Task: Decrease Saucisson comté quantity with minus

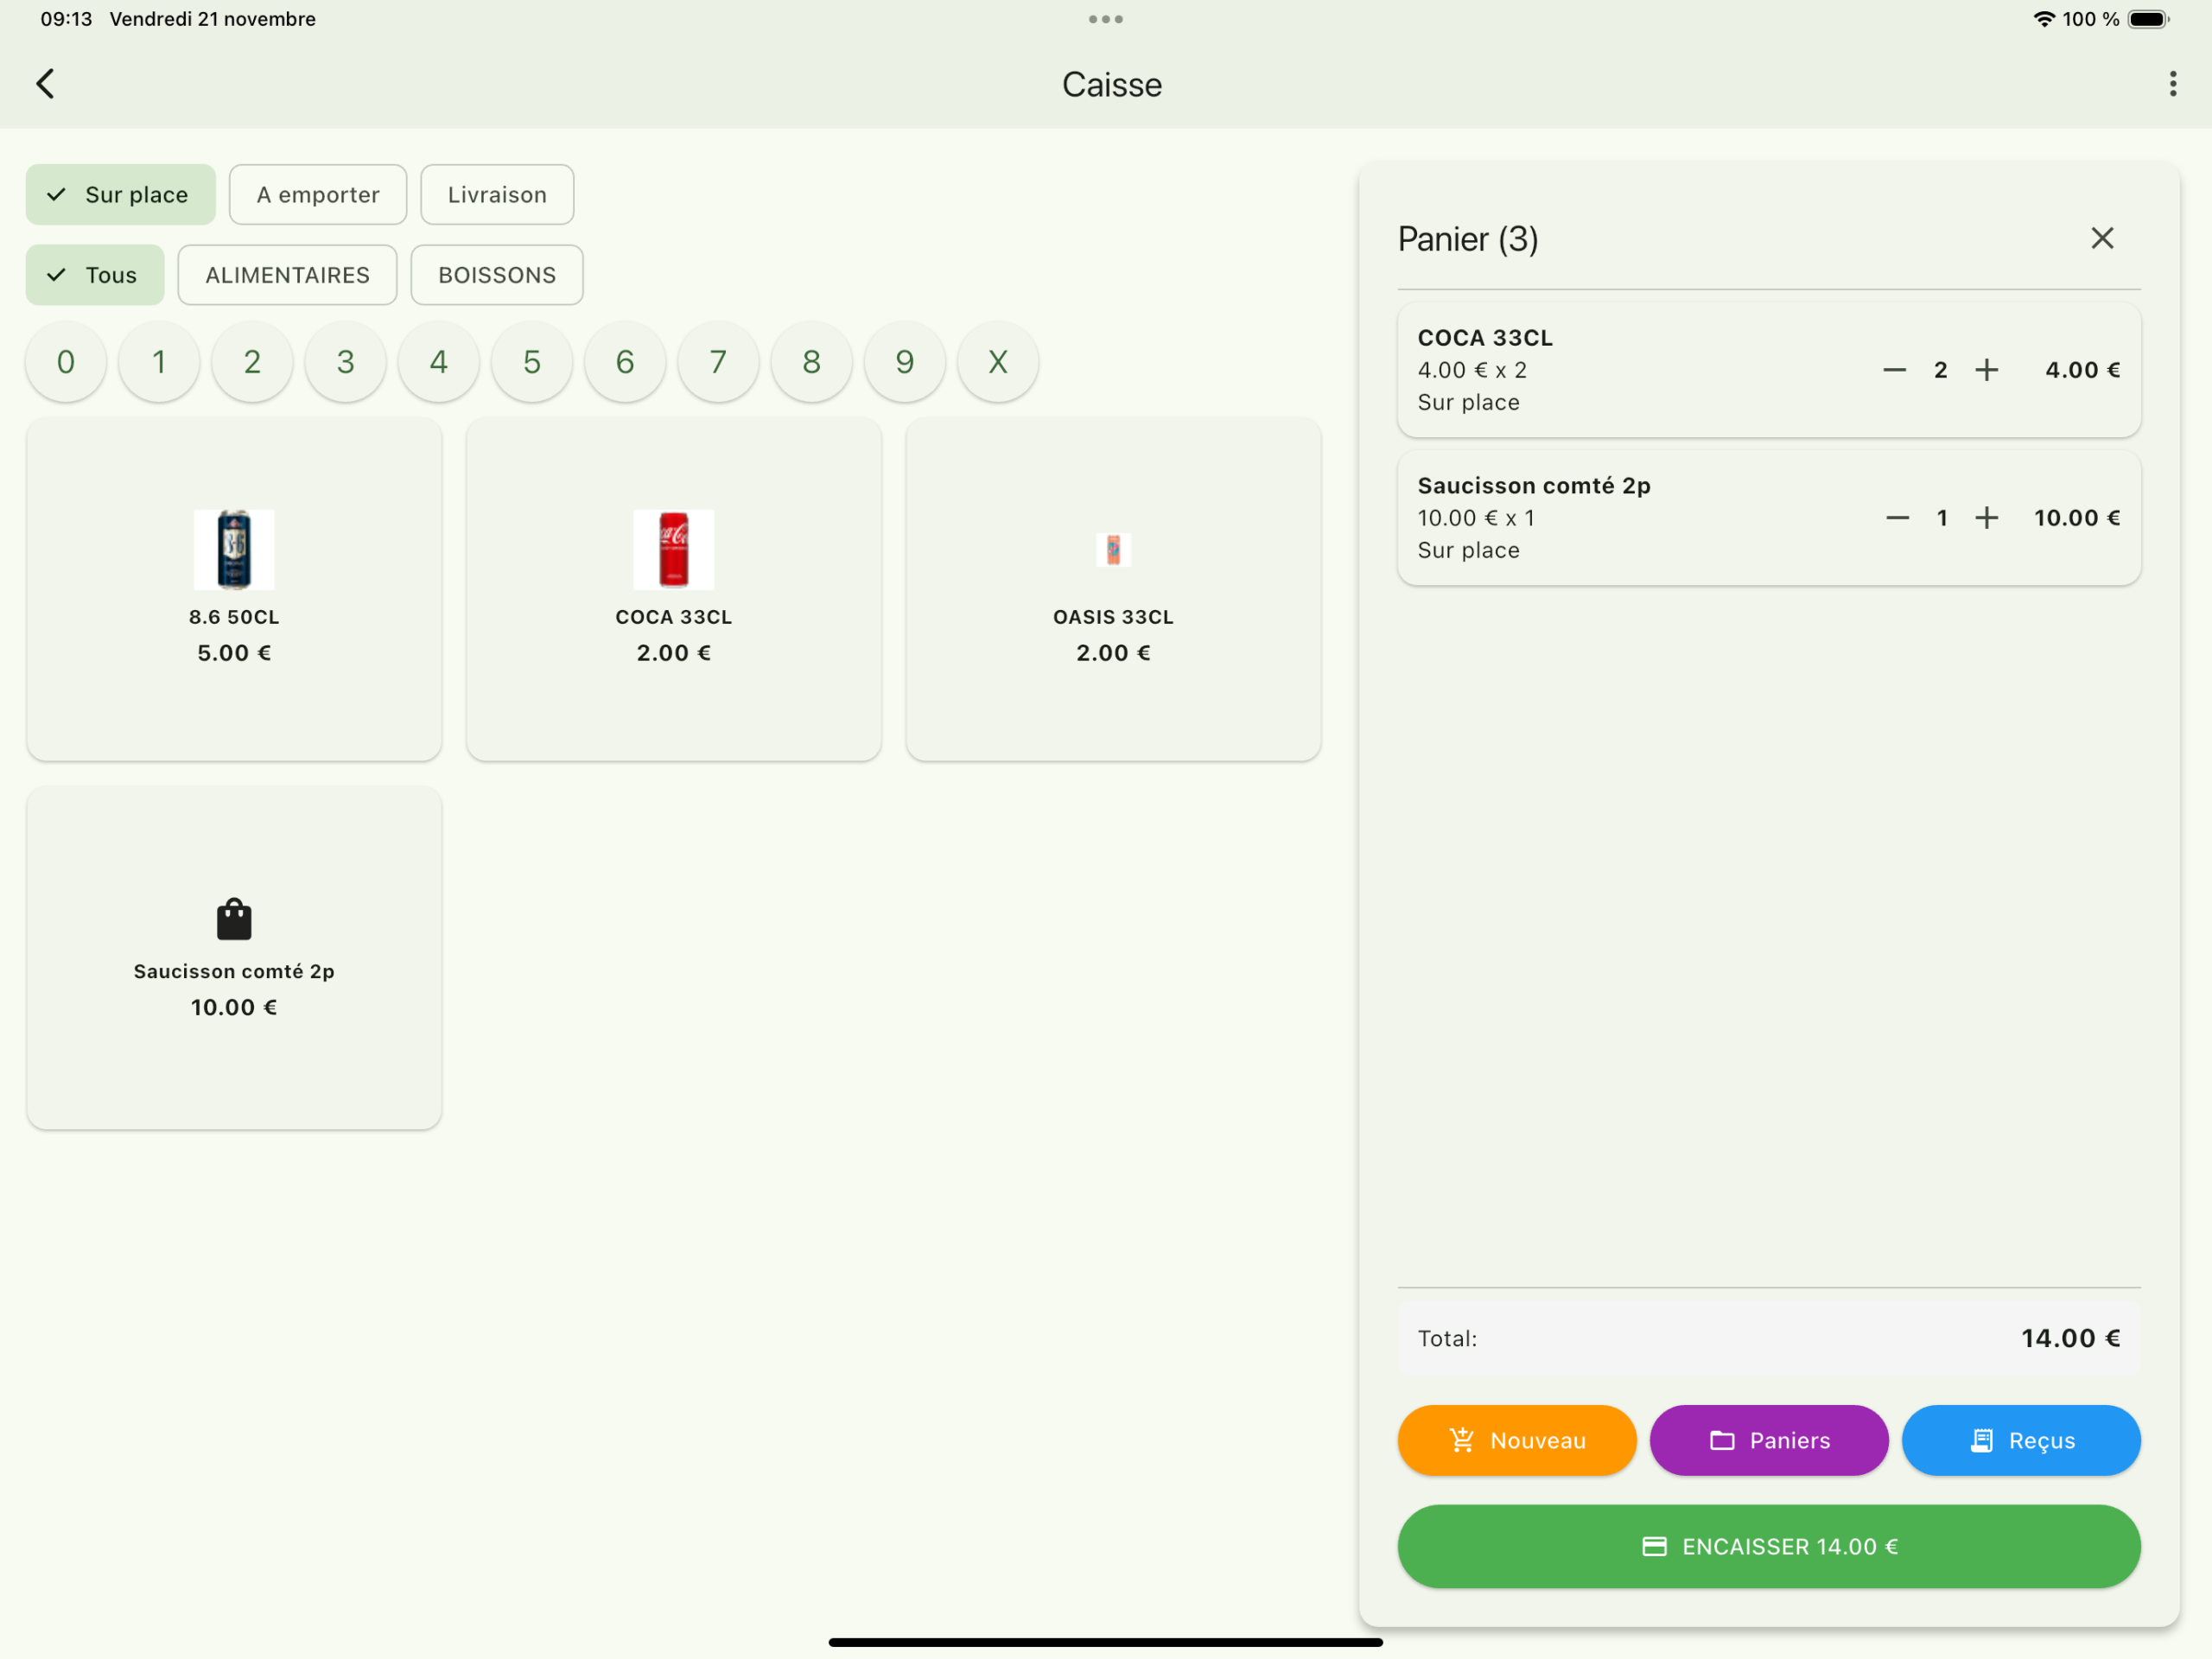Action: tap(1896, 518)
